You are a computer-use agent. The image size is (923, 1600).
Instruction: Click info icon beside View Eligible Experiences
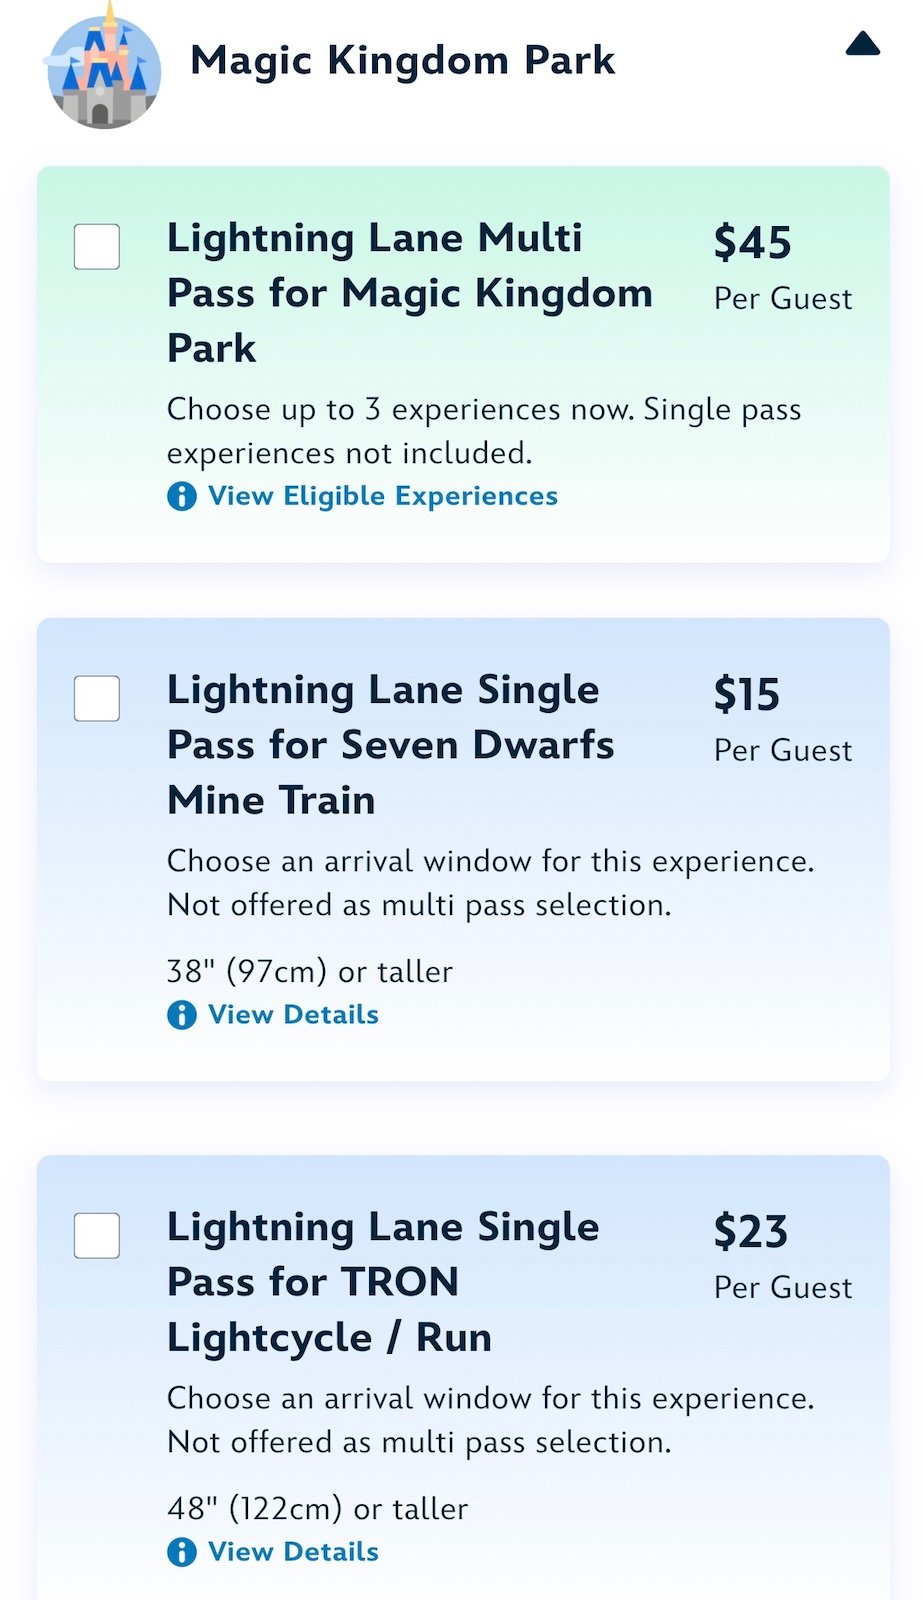point(181,496)
